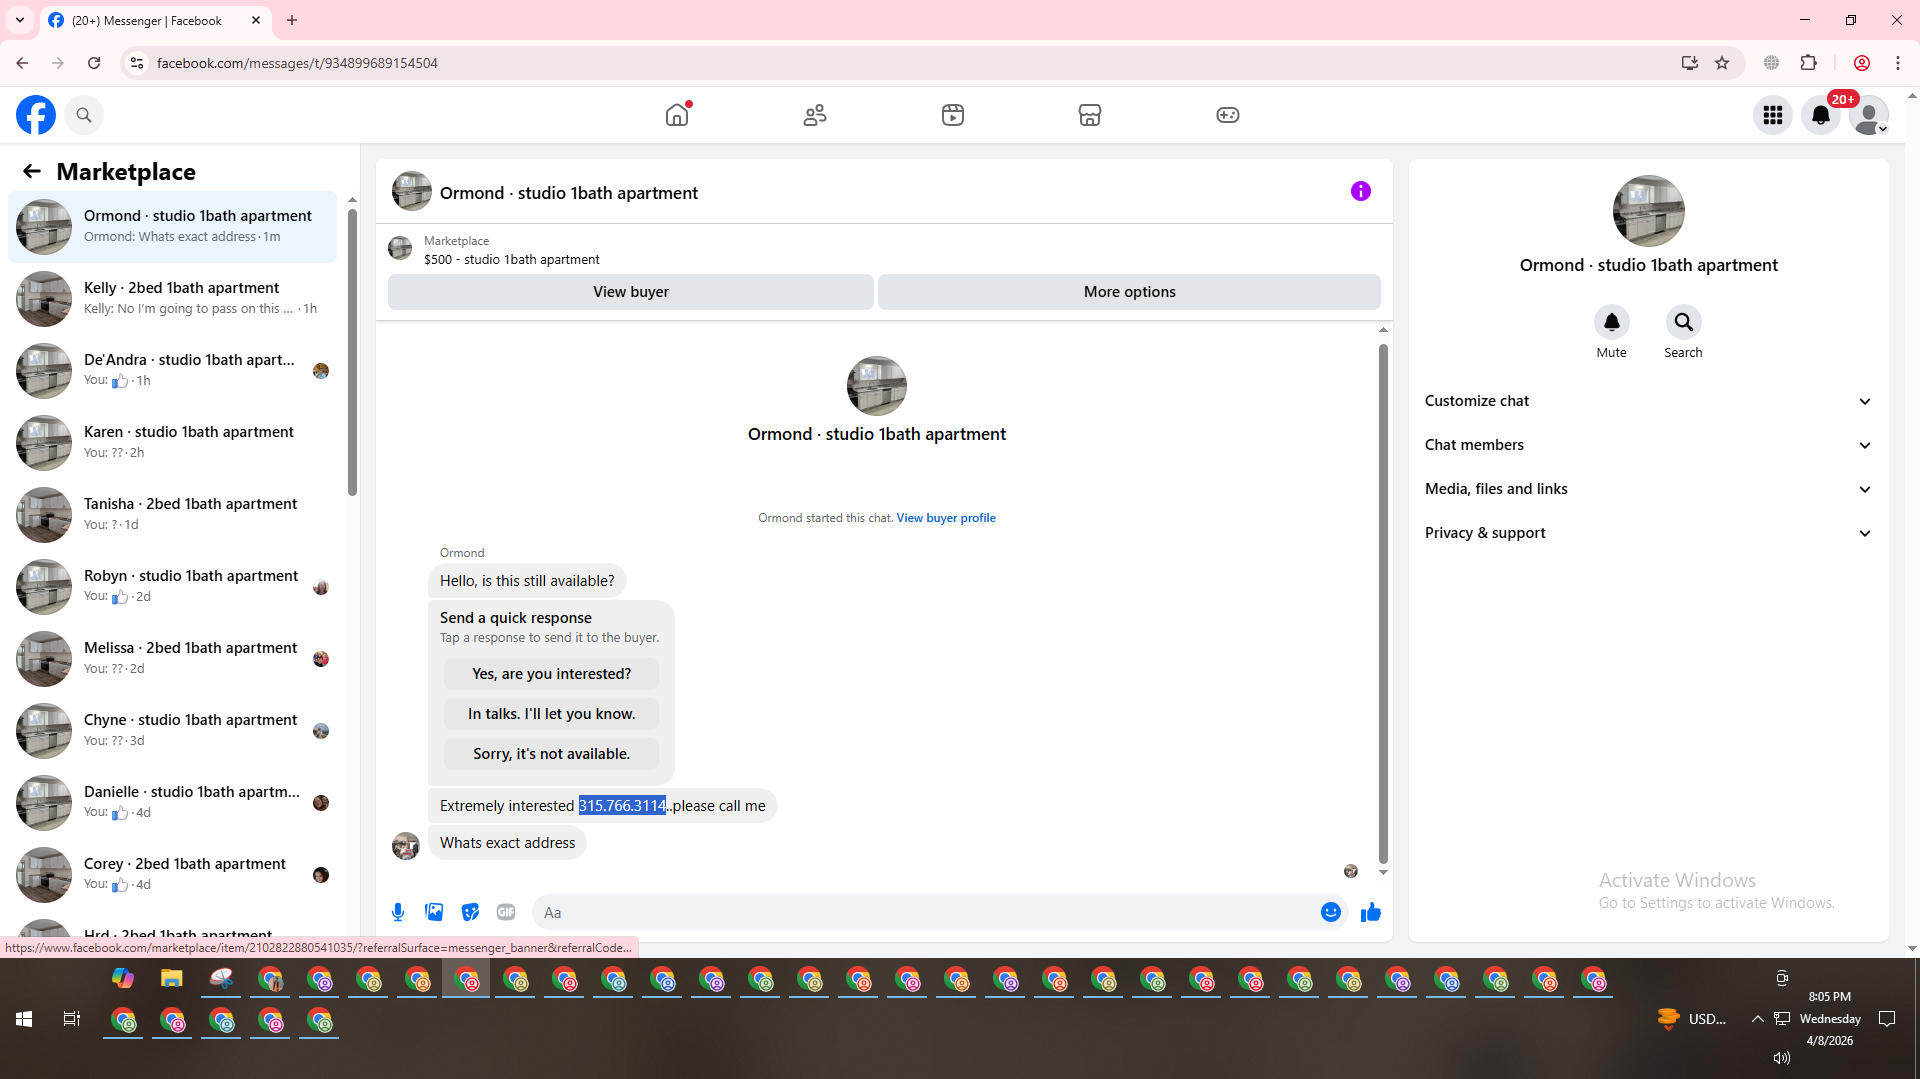Open the Friends icon in top navigation
1920x1079 pixels.
pos(815,115)
